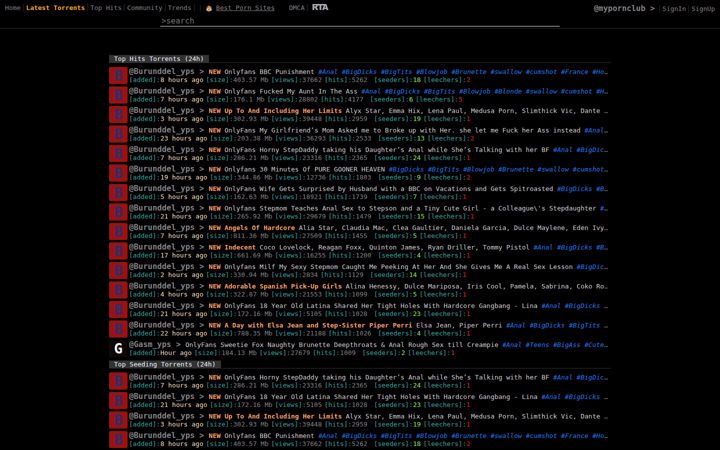
Task: Click uploader avatar on Top Hits BBC Punishment row
Action: click(118, 75)
